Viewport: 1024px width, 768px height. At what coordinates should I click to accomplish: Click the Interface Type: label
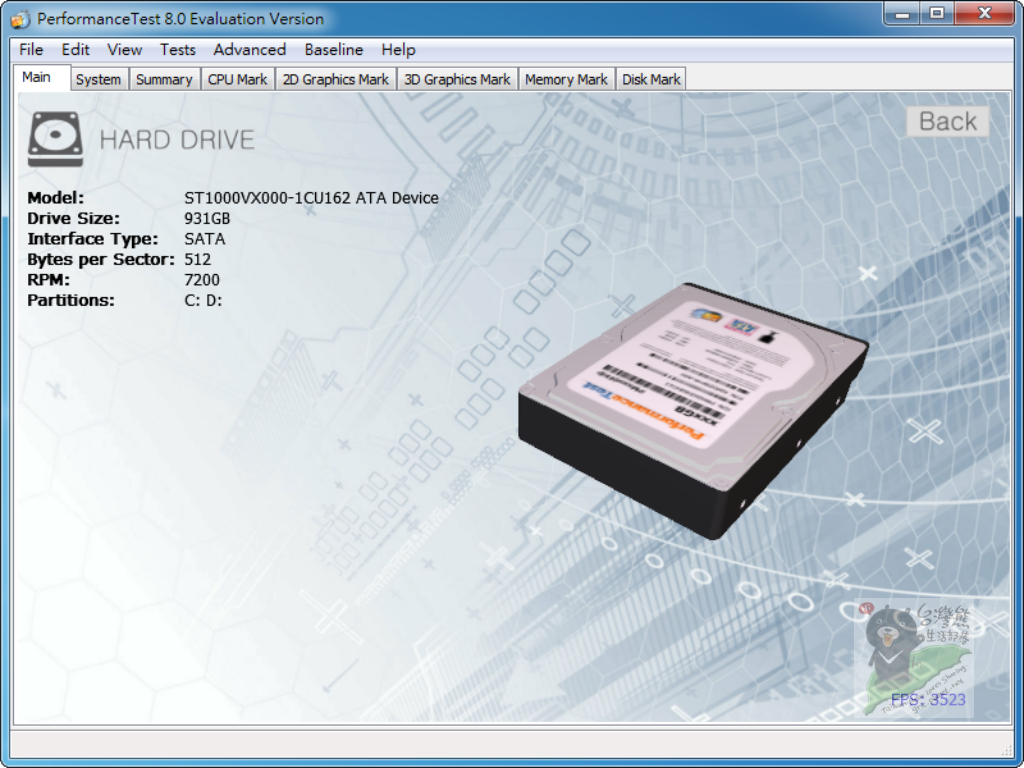coord(93,239)
